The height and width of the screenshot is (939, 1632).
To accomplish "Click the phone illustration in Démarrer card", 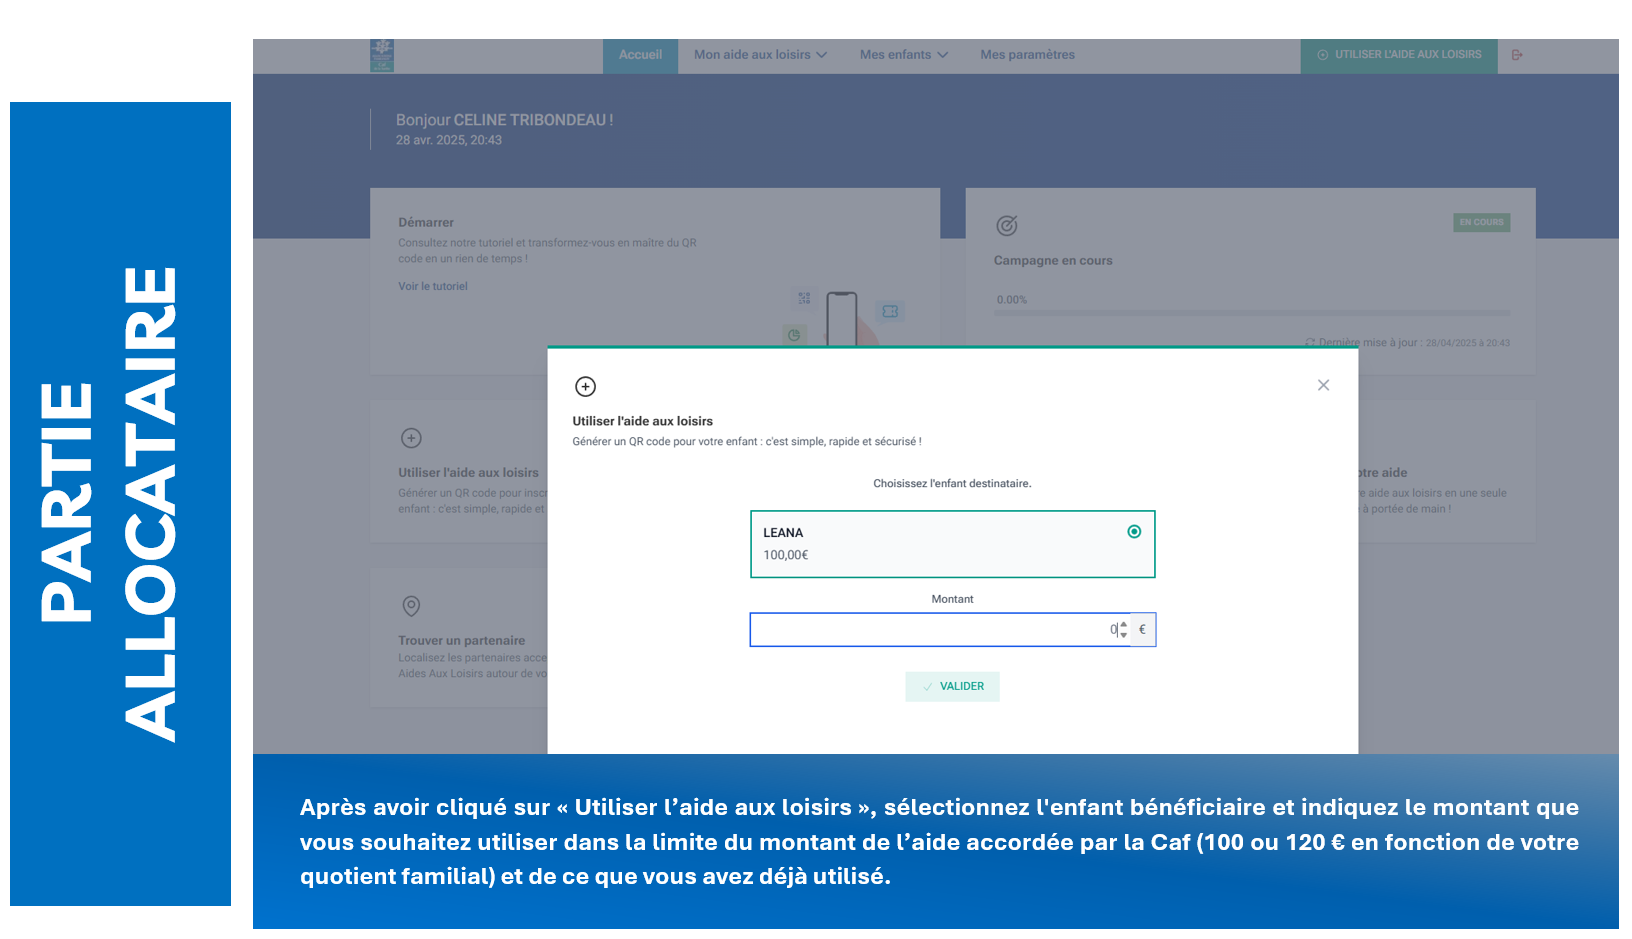I will [x=841, y=318].
